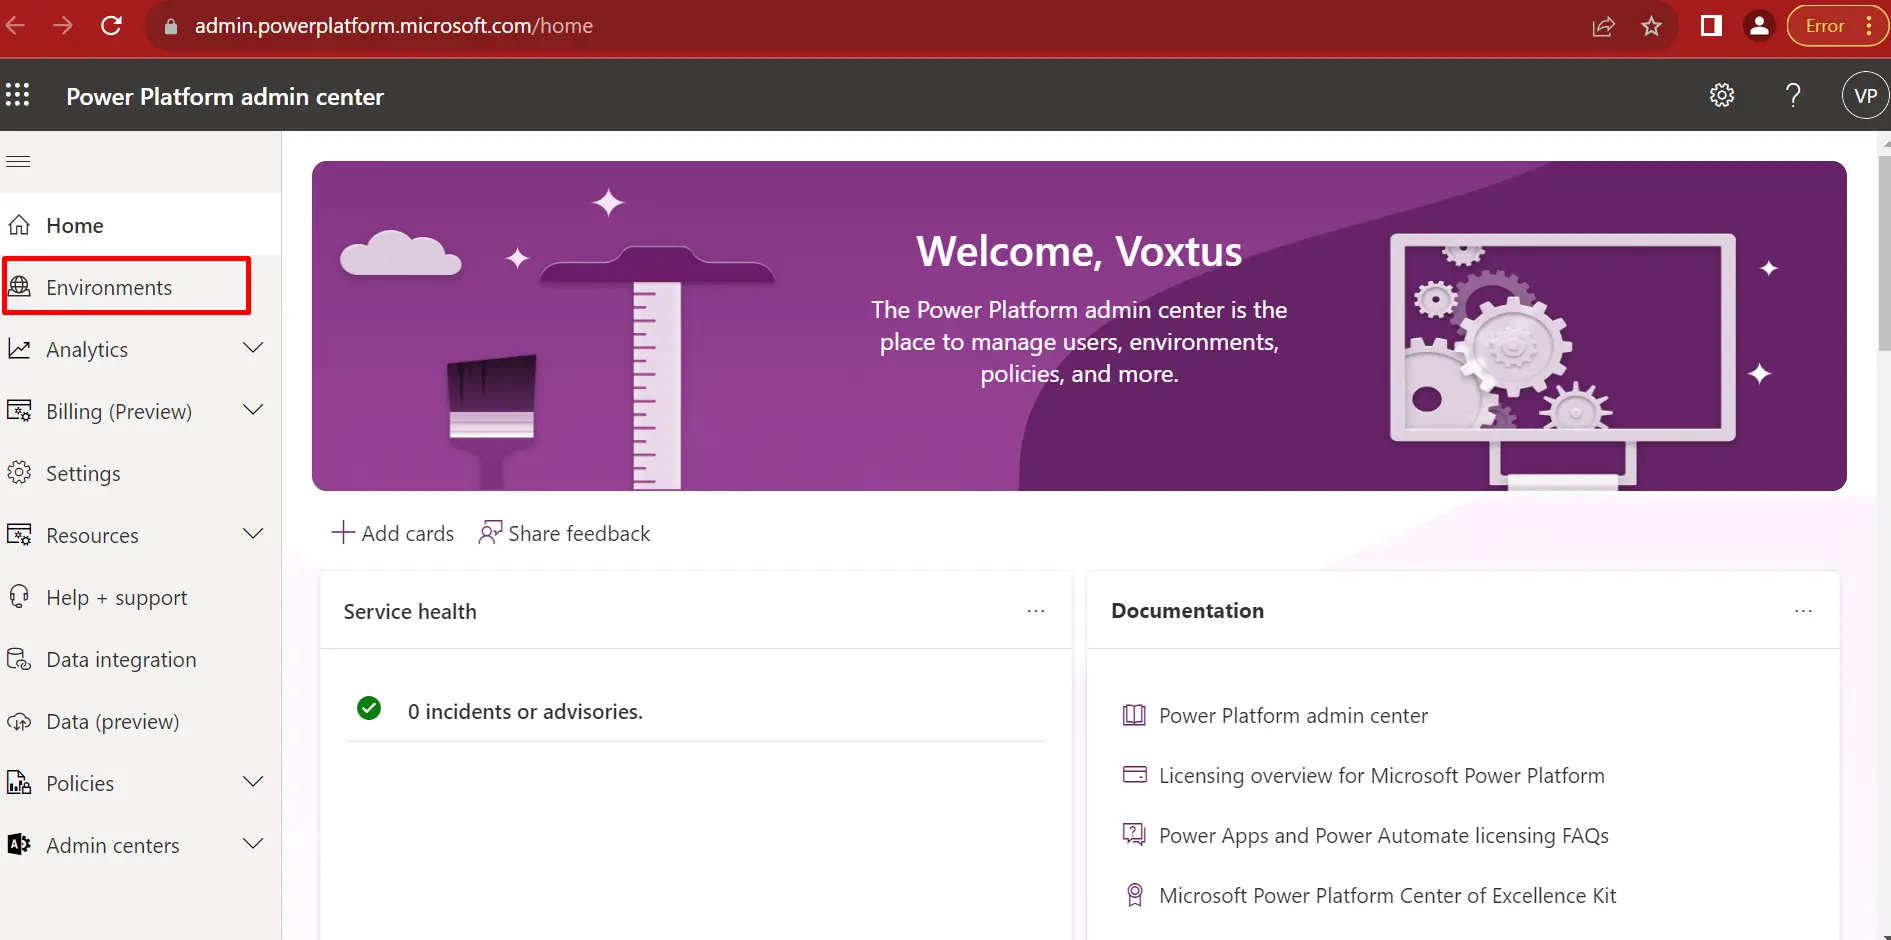This screenshot has height=940, width=1891.
Task: Open the app launcher waffle icon
Action: click(18, 95)
